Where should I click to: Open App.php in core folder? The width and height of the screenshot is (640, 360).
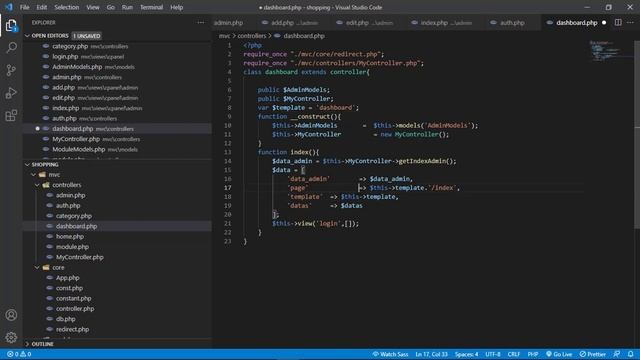coord(118,278)
